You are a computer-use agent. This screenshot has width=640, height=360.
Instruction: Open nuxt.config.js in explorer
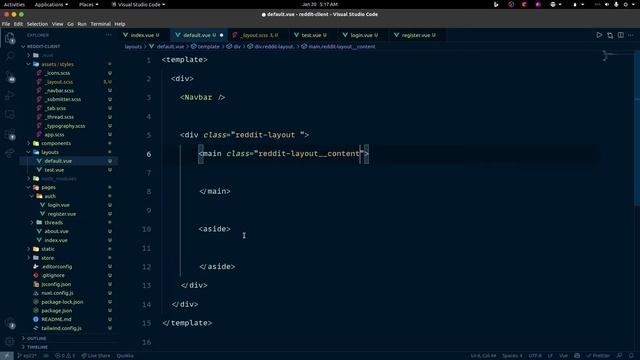[x=57, y=293]
